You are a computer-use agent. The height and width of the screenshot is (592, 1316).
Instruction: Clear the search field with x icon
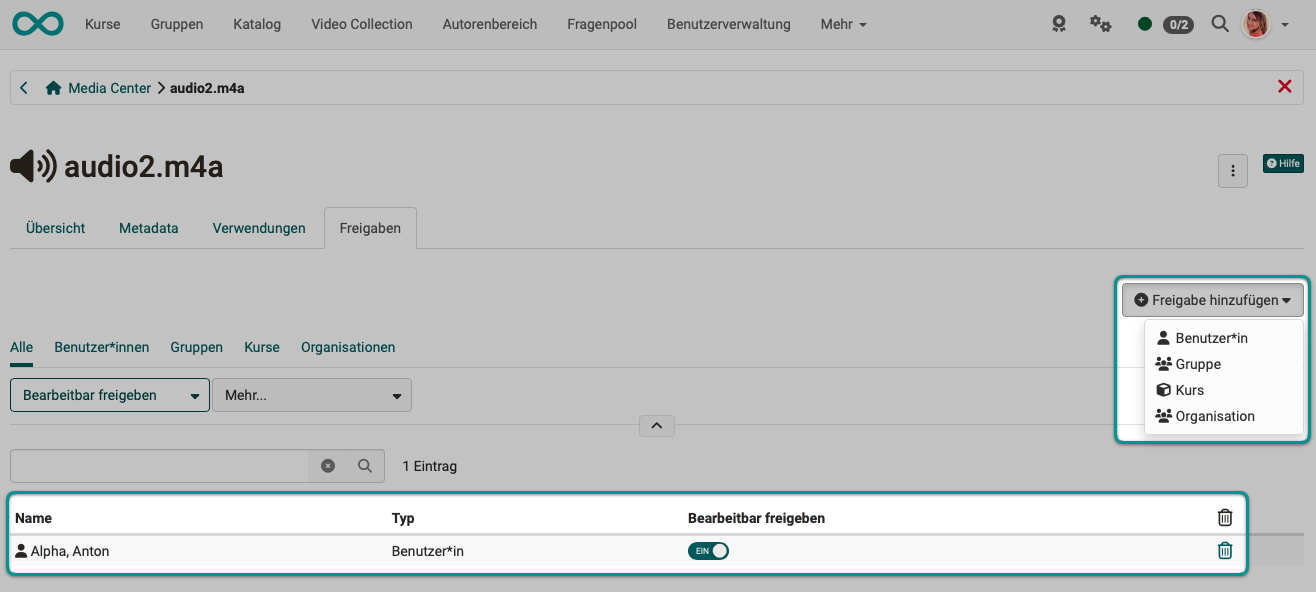point(328,466)
